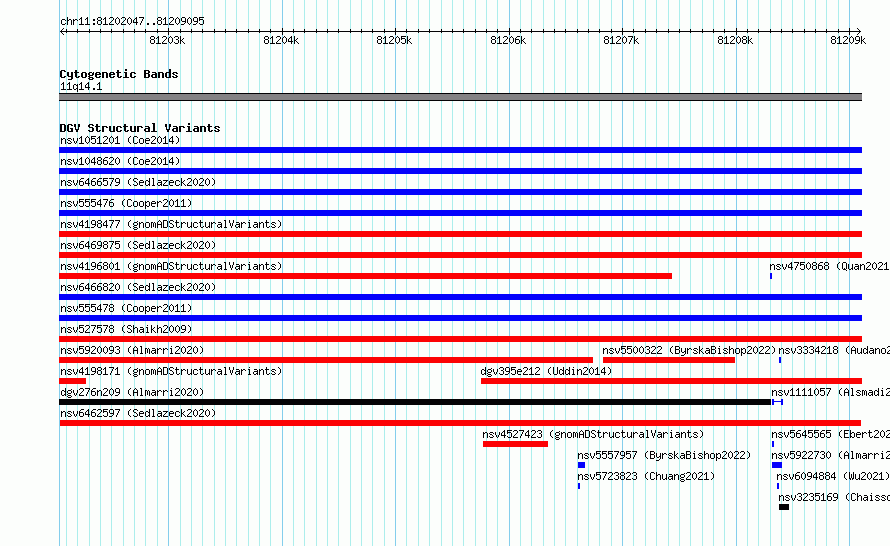
Task: Click the nsv555478 (Cooper2011) label
Action: pyautogui.click(x=126, y=308)
